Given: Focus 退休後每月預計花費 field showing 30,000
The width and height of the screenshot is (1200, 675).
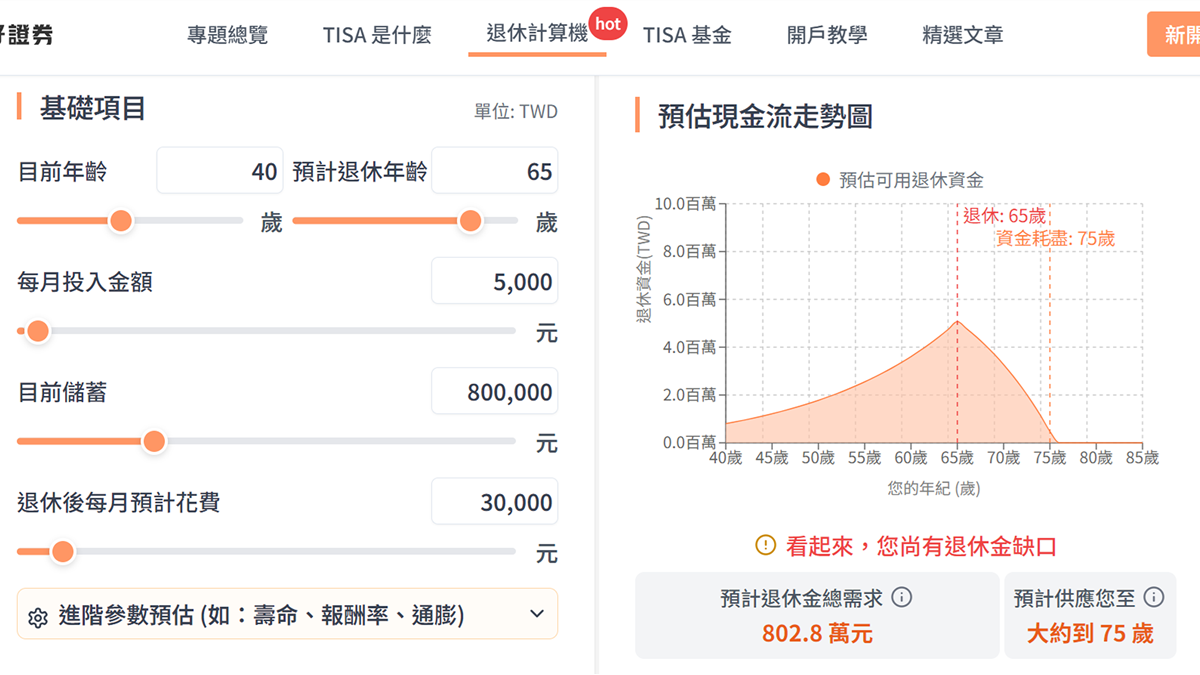Looking at the screenshot, I should click(x=495, y=502).
